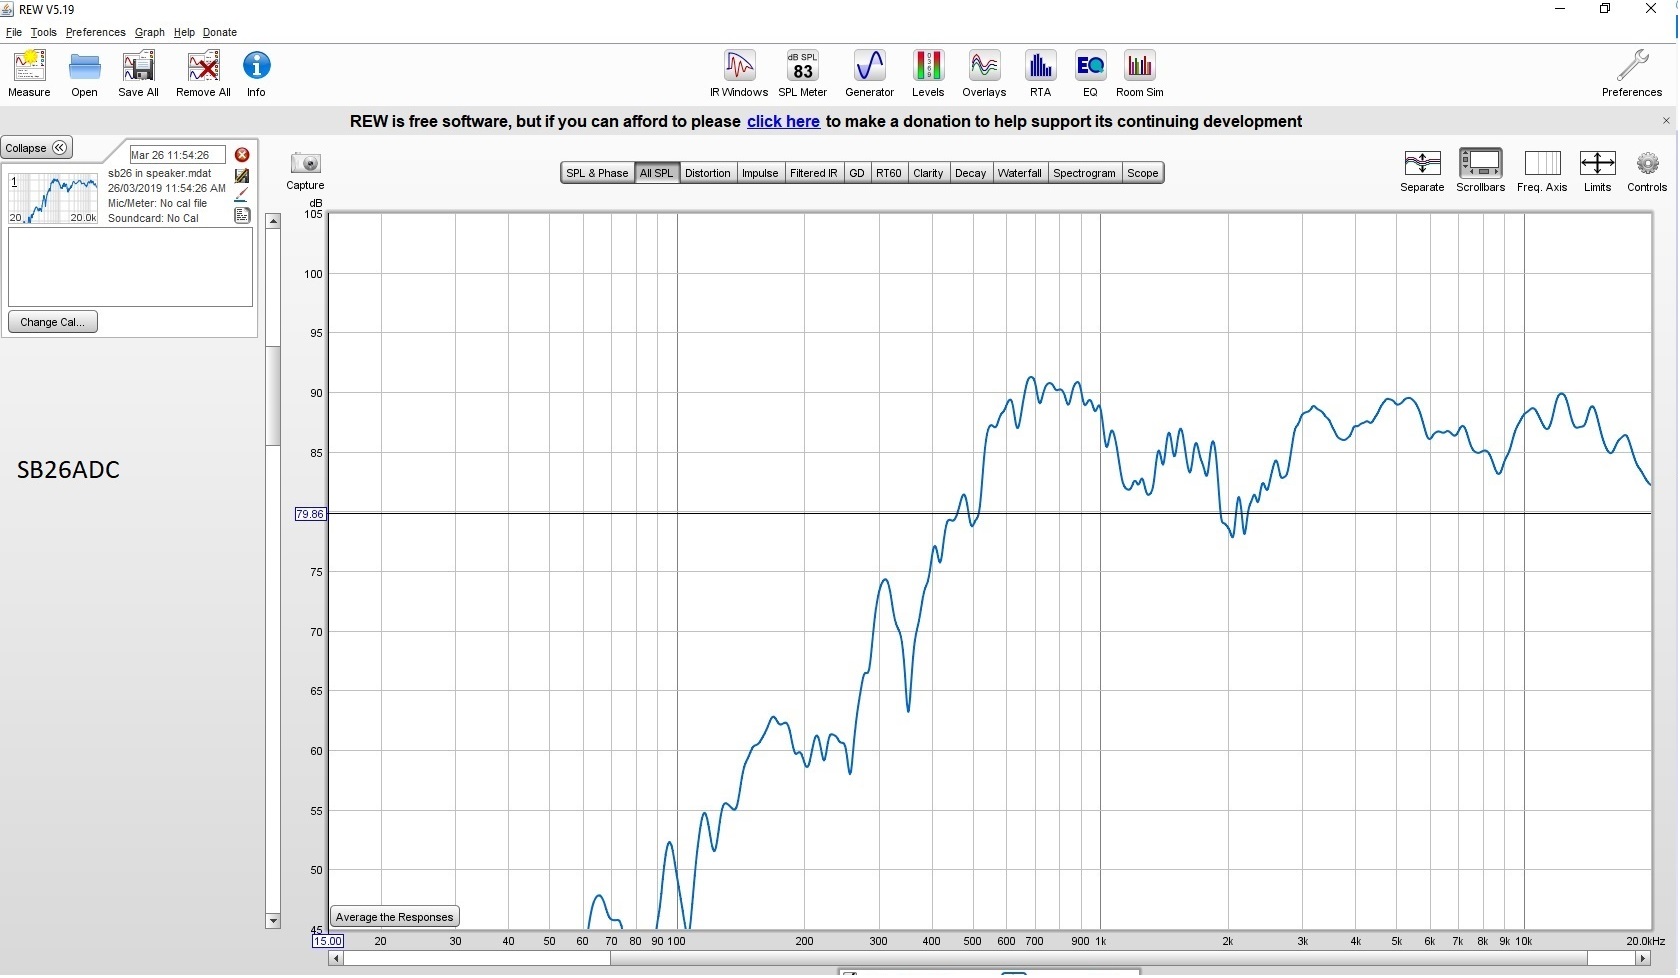Screen dimensions: 1680x978
Task: Click the 79.86 dB cursor value label
Action: click(x=310, y=514)
